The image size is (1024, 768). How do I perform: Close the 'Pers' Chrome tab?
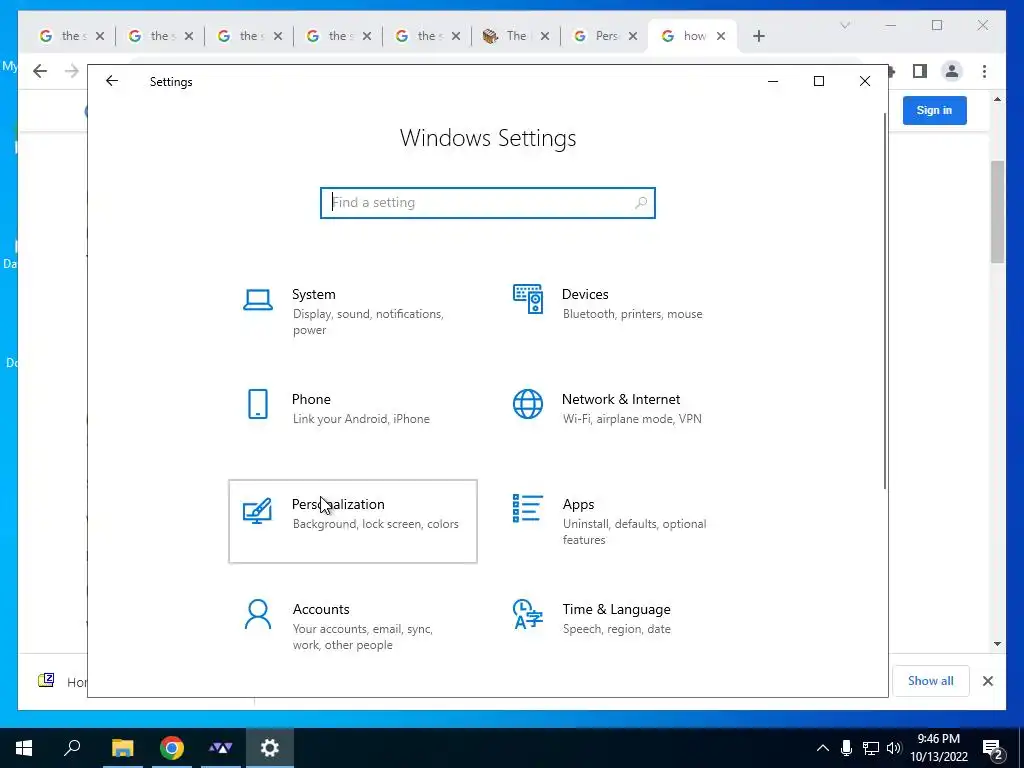[x=633, y=36]
